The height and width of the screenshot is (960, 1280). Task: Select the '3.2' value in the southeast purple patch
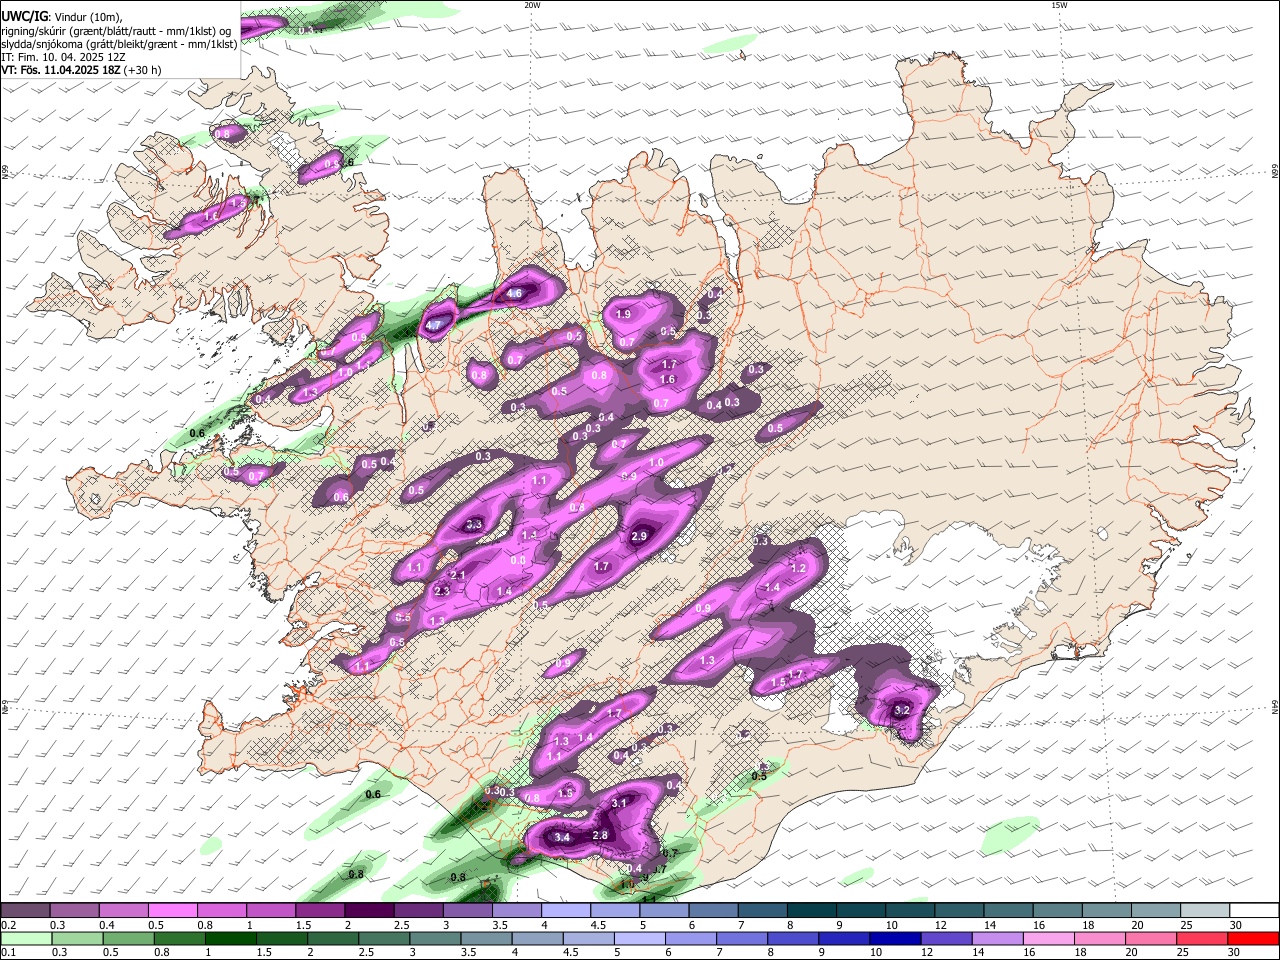[902, 711]
